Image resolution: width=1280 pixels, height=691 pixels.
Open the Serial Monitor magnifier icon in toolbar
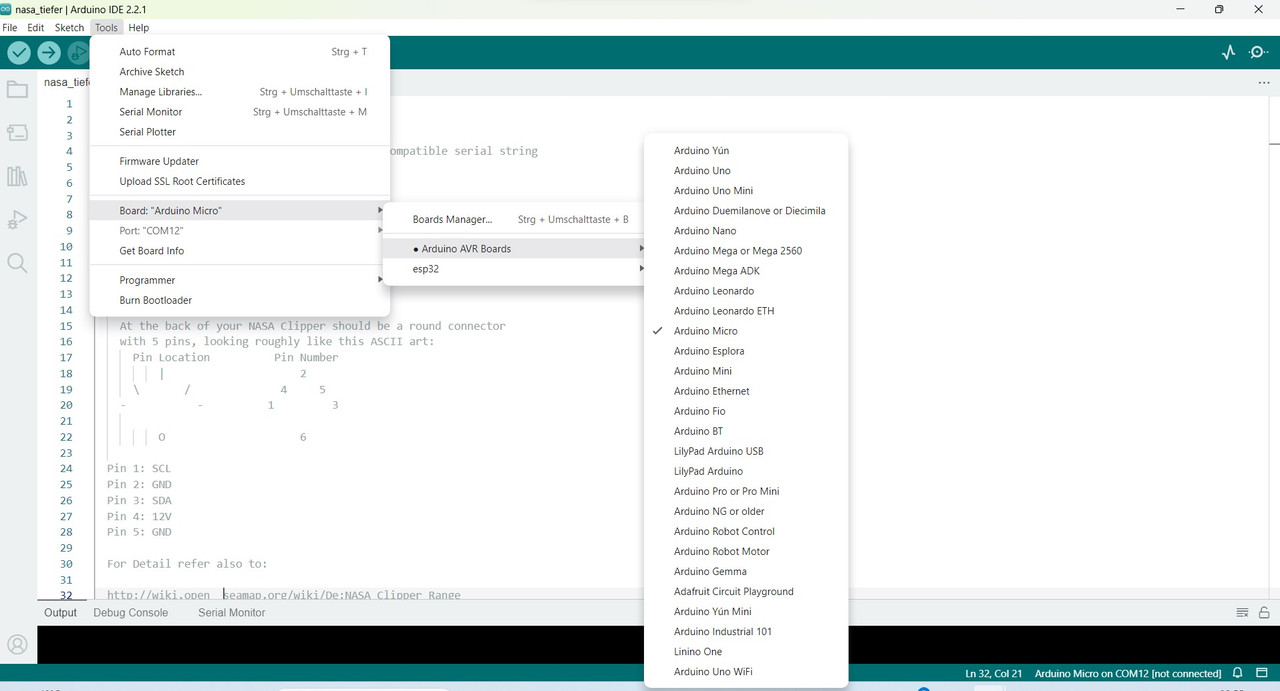(1259, 53)
